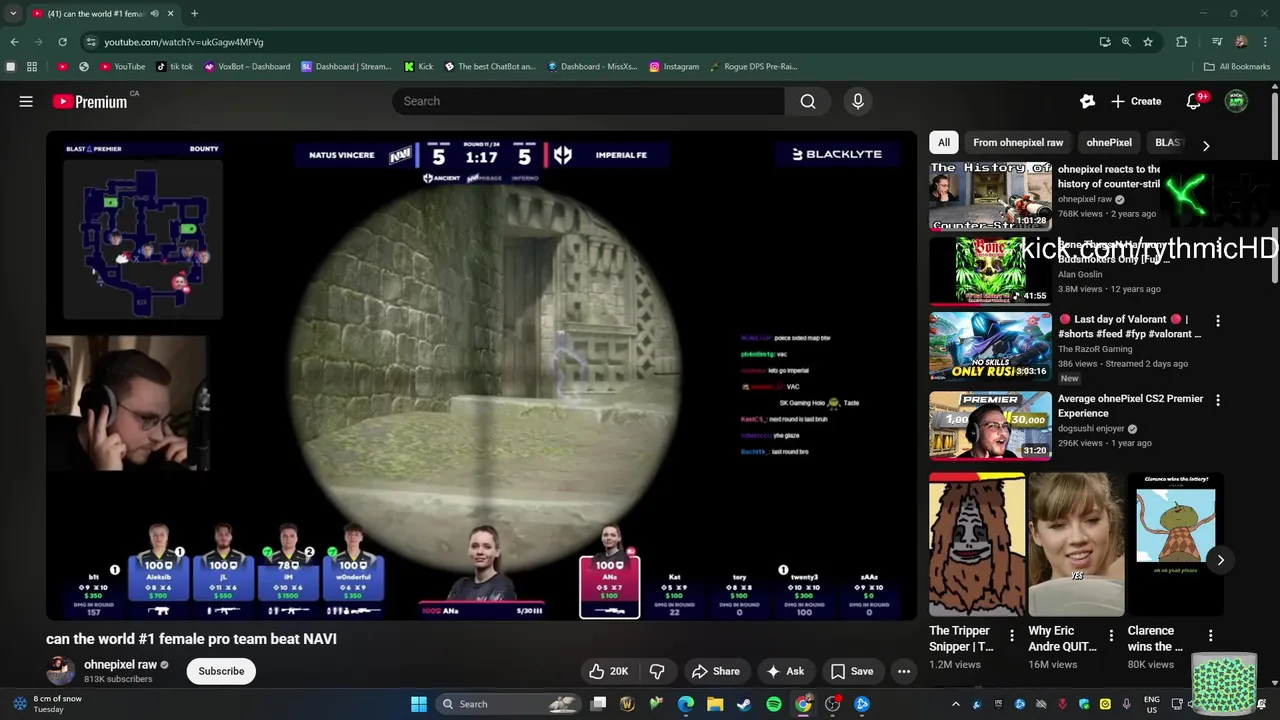Mute the tab via speaker icon

[153, 13]
